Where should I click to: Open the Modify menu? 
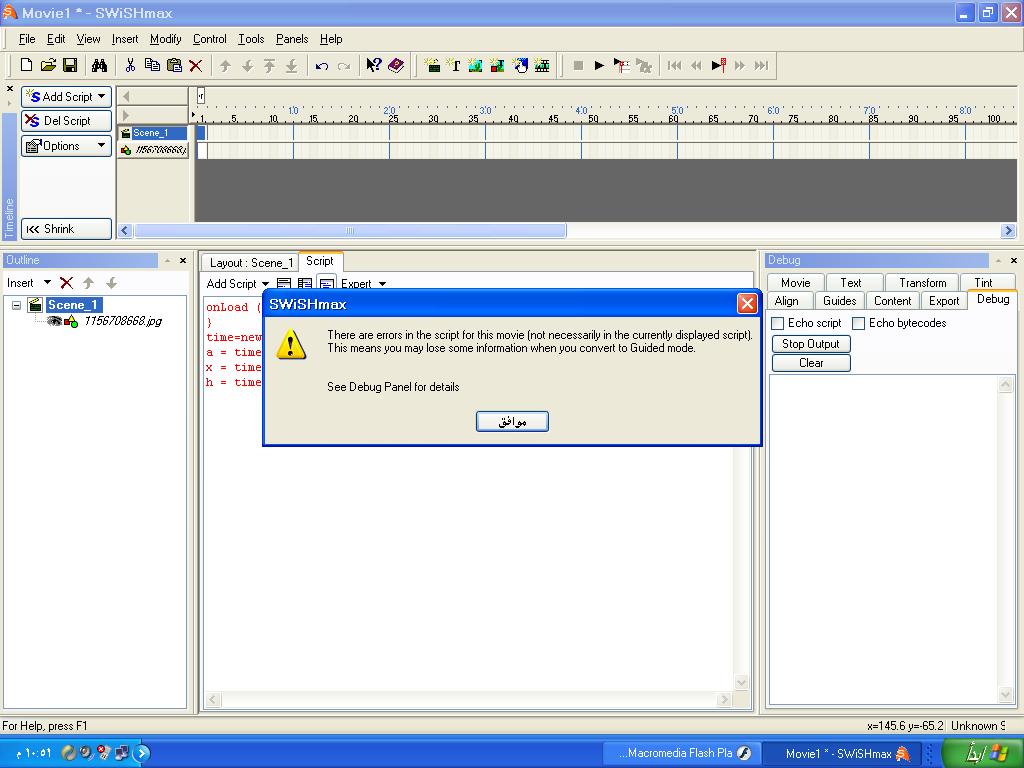165,39
